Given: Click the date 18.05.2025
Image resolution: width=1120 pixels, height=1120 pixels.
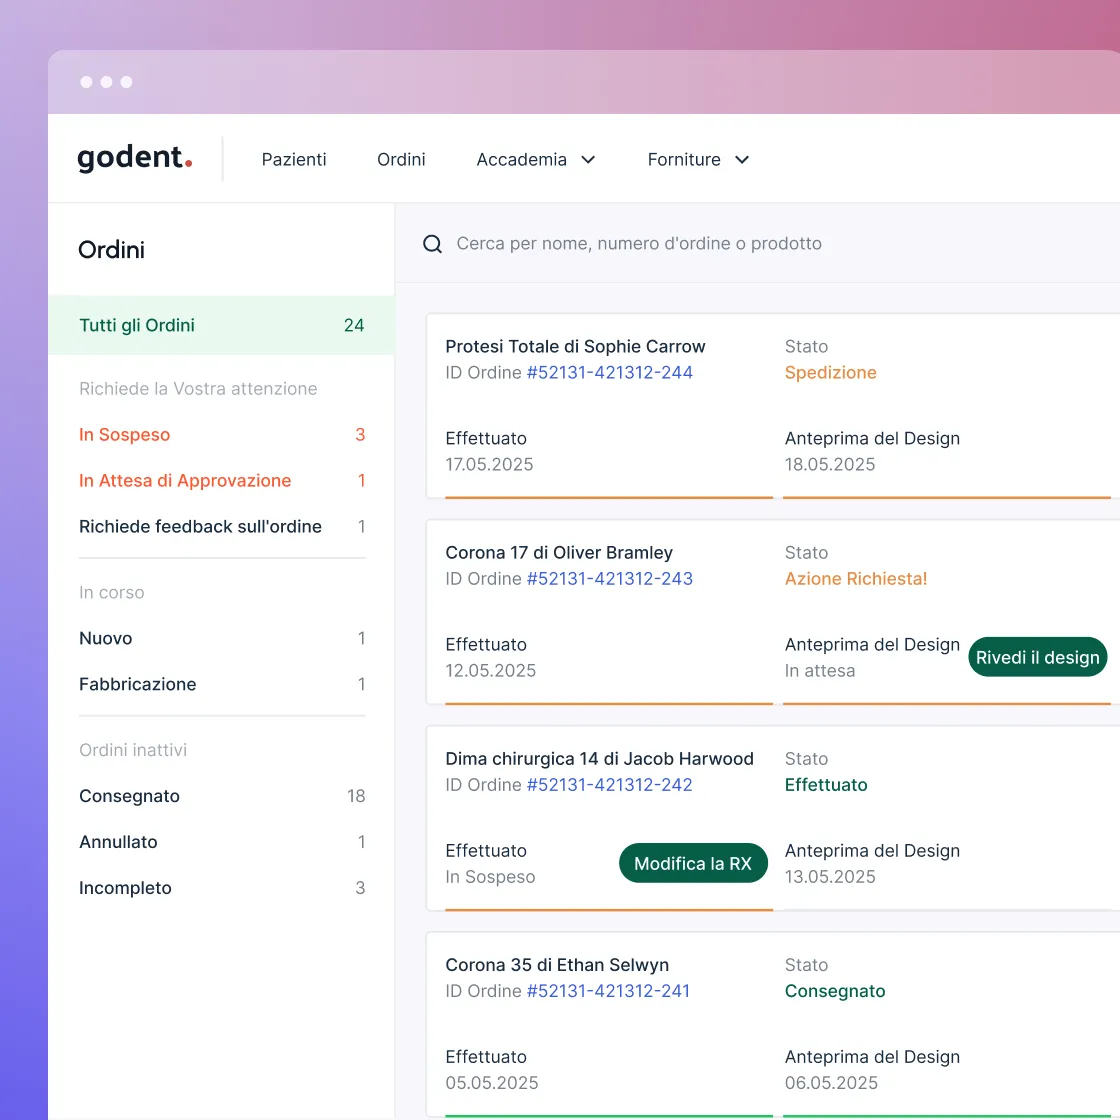Looking at the screenshot, I should pyautogui.click(x=829, y=464).
